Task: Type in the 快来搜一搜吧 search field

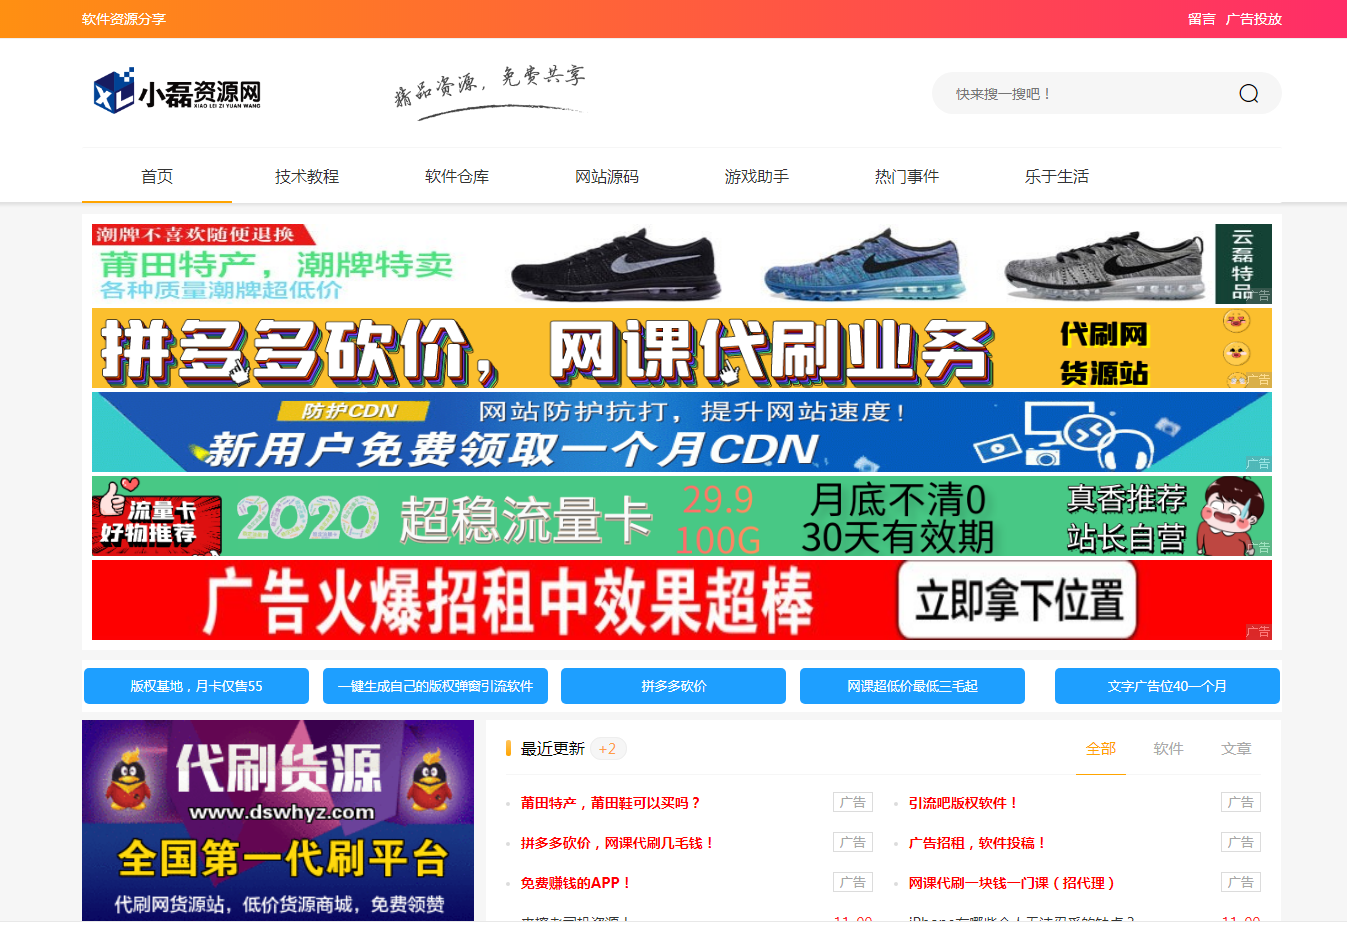Action: [1080, 94]
